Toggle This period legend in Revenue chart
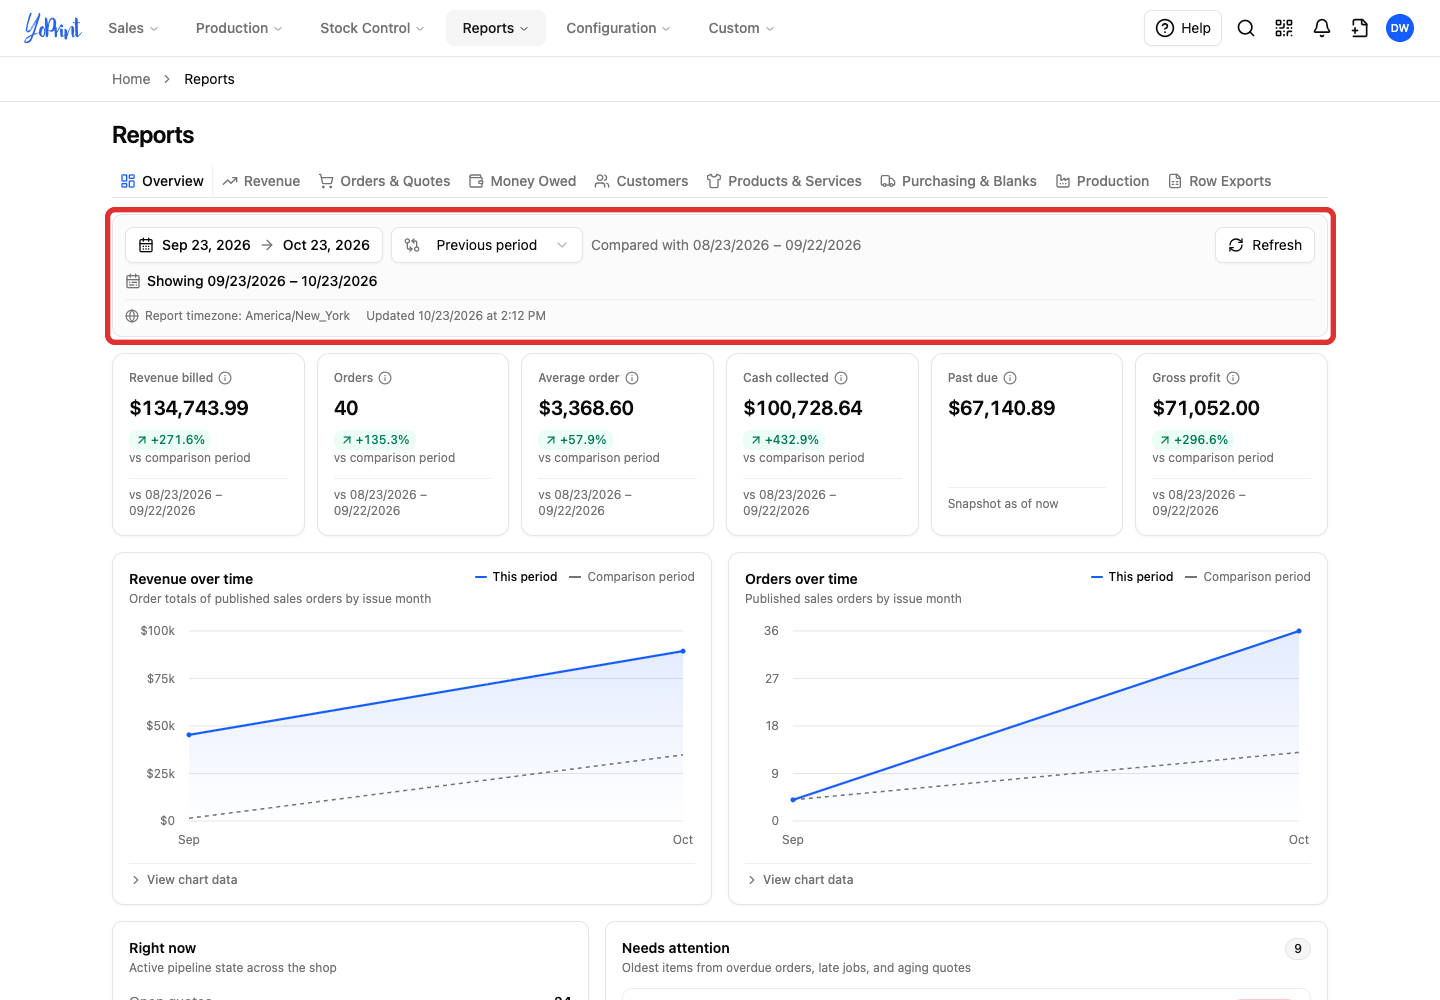Image resolution: width=1440 pixels, height=1000 pixels. [516, 577]
